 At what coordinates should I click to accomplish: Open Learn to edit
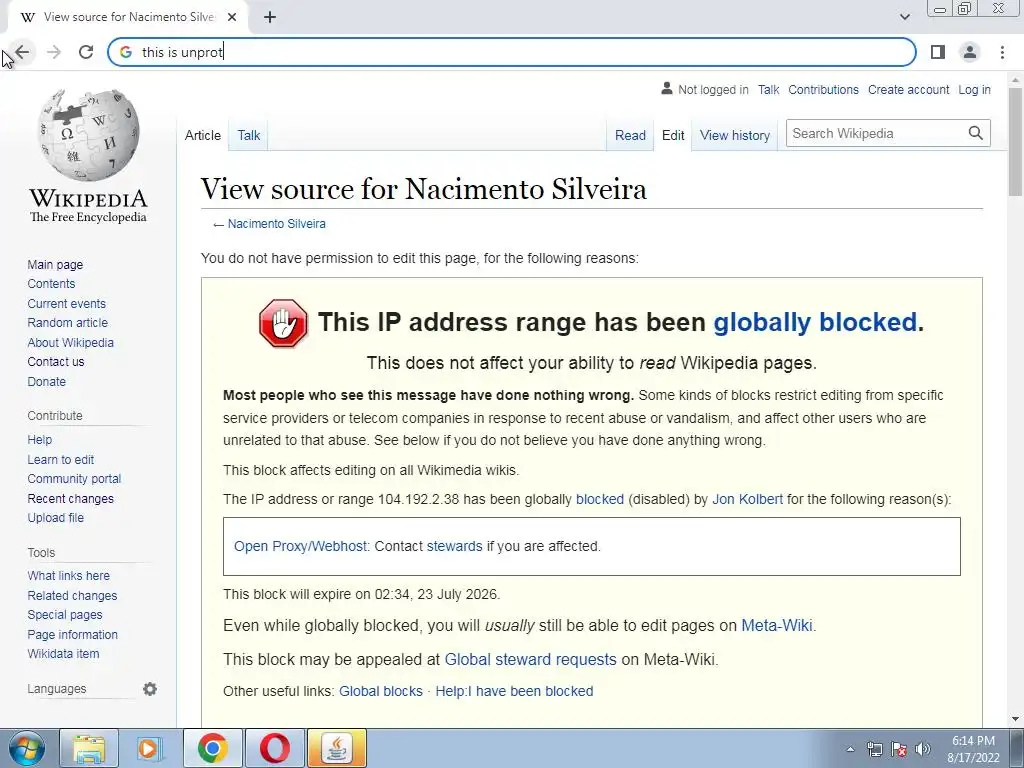point(61,460)
